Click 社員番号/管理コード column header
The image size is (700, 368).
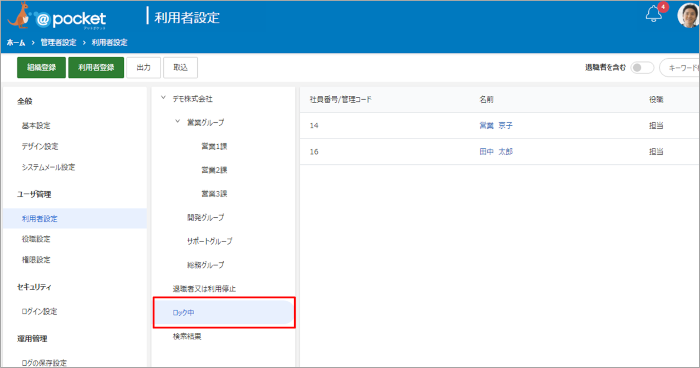click(341, 100)
